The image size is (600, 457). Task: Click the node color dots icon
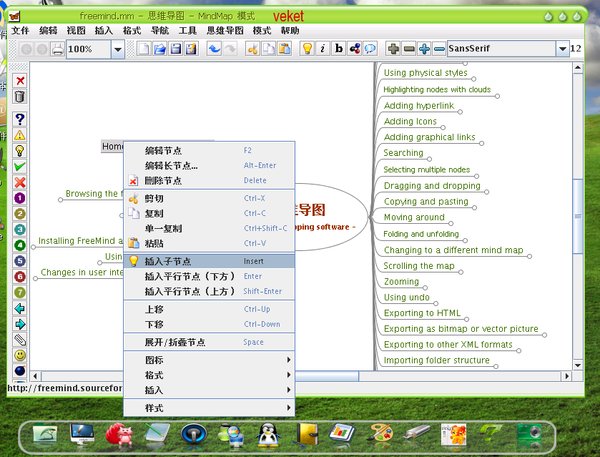click(355, 49)
